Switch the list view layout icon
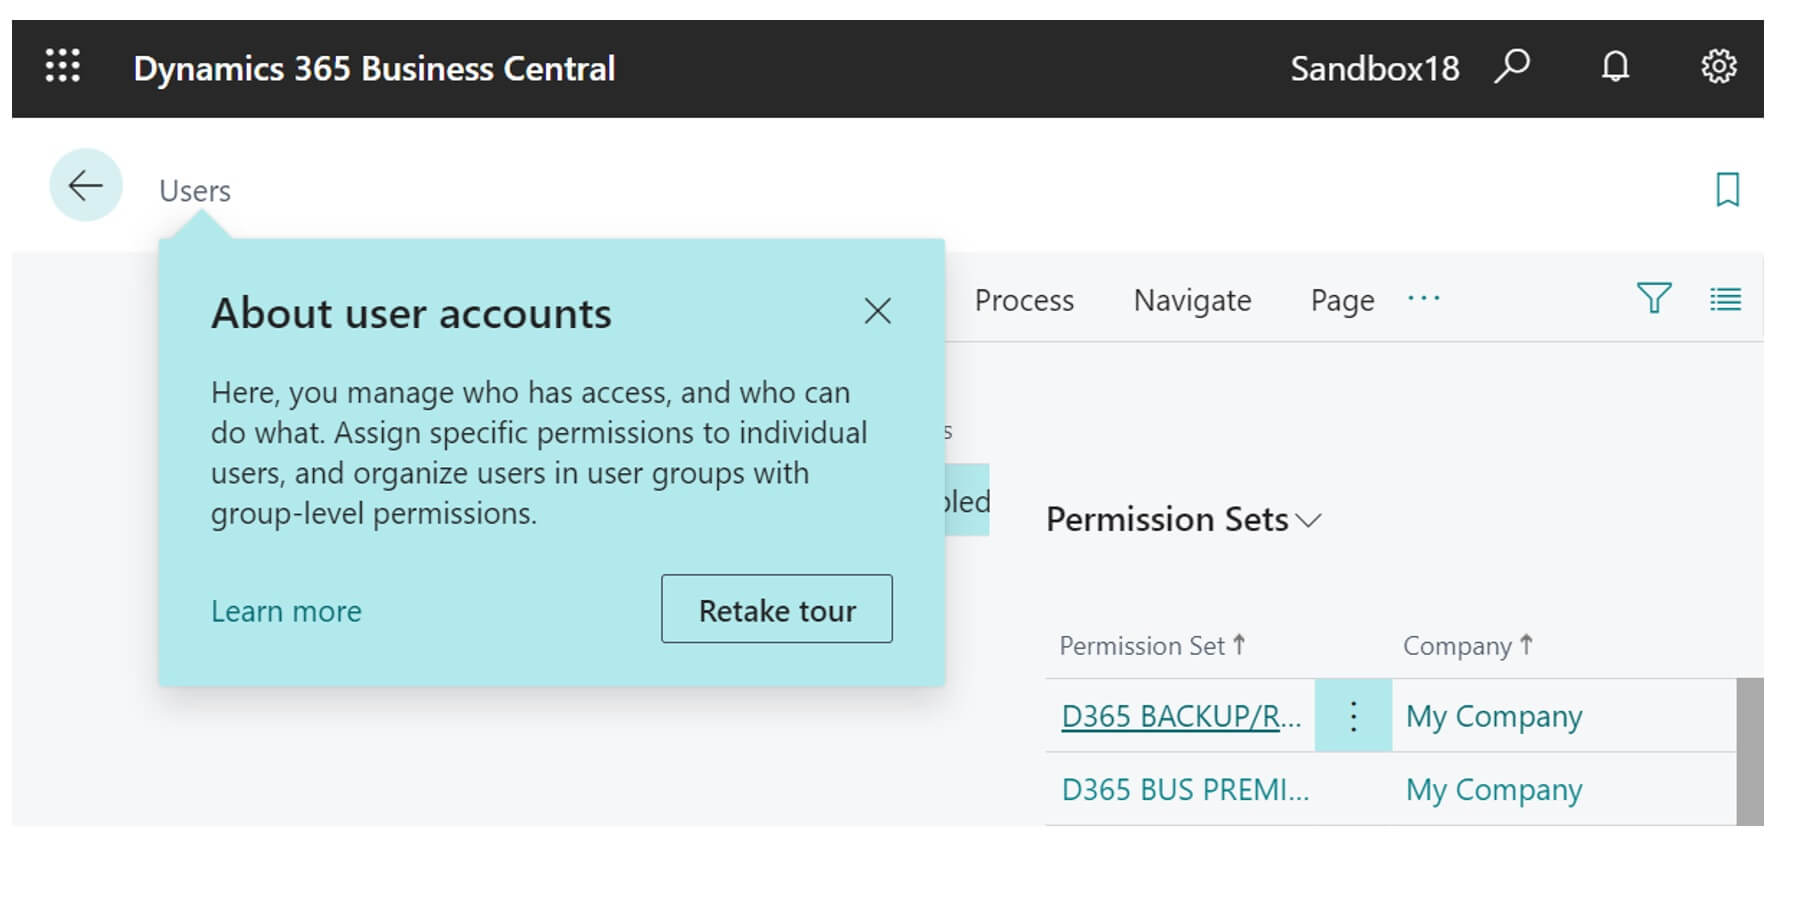This screenshot has height=897, width=1807. [1725, 299]
